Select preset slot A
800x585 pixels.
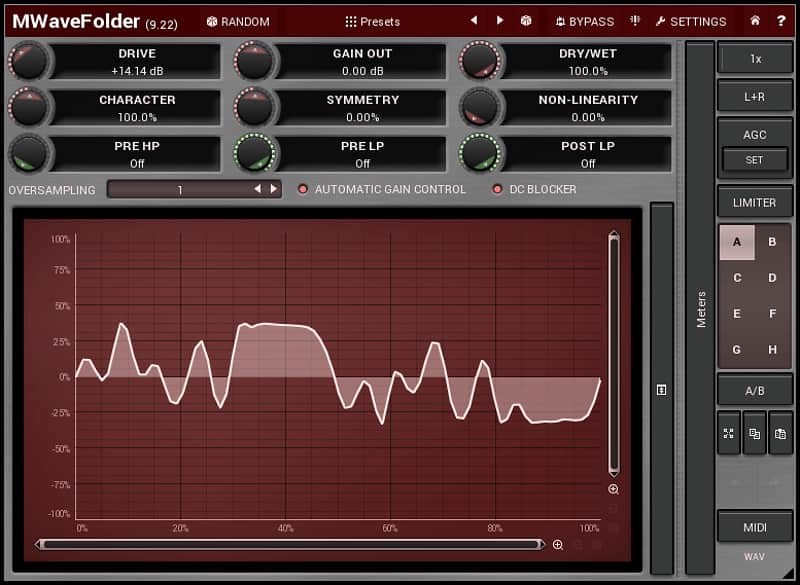coord(737,242)
